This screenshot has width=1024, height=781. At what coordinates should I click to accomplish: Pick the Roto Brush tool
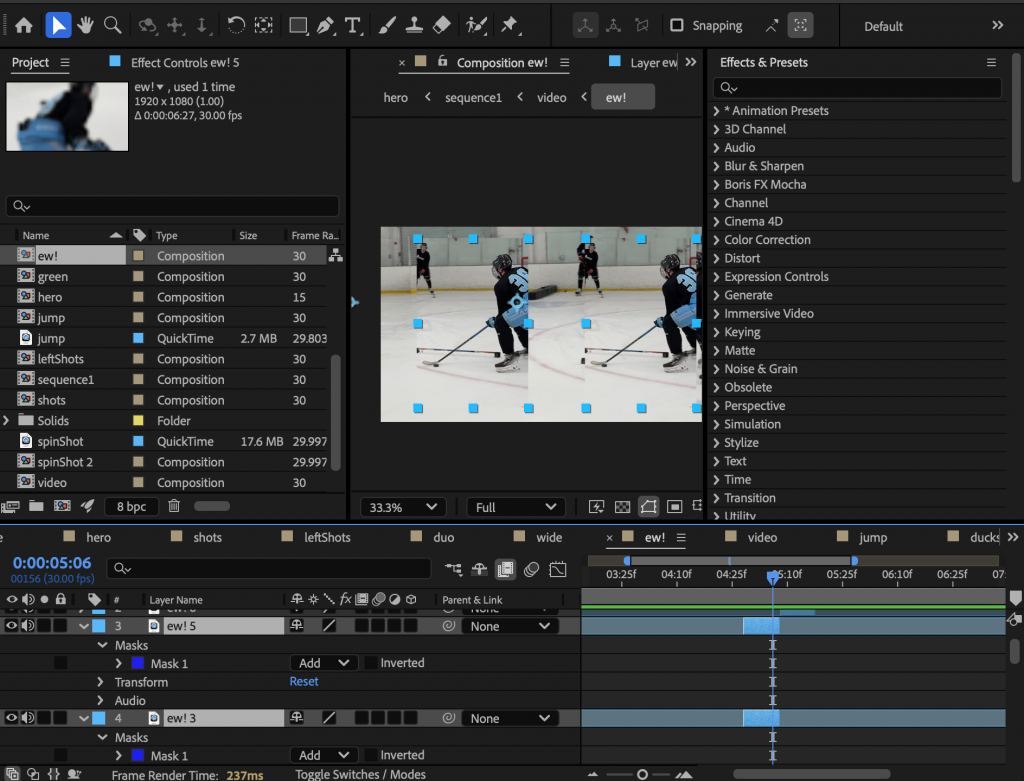[x=477, y=25]
